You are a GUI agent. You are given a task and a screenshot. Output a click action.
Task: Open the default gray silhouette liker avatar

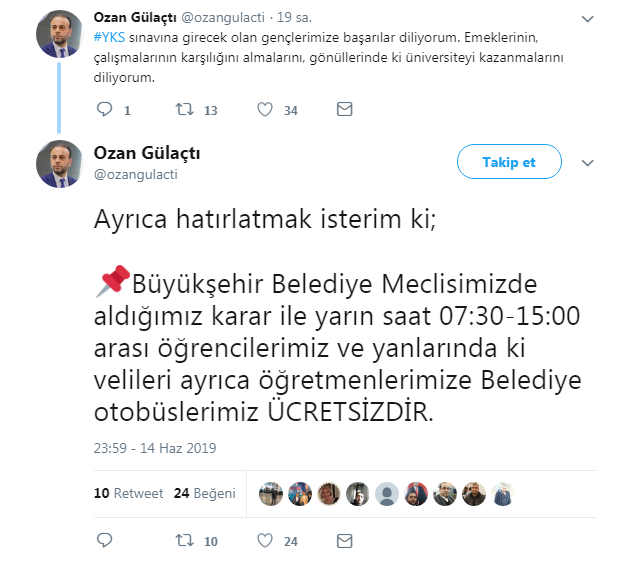click(x=387, y=494)
